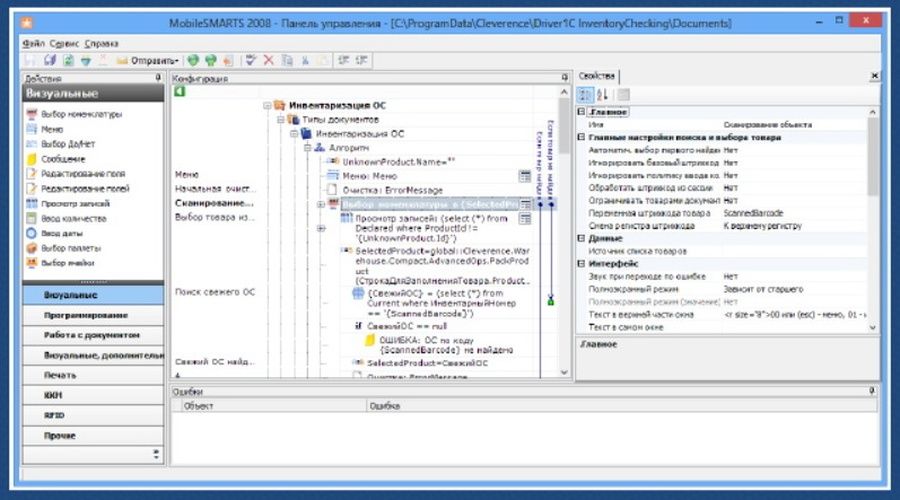Image resolution: width=900 pixels, height=500 pixels.
Task: Collapse the Главное property category
Action: tap(581, 112)
